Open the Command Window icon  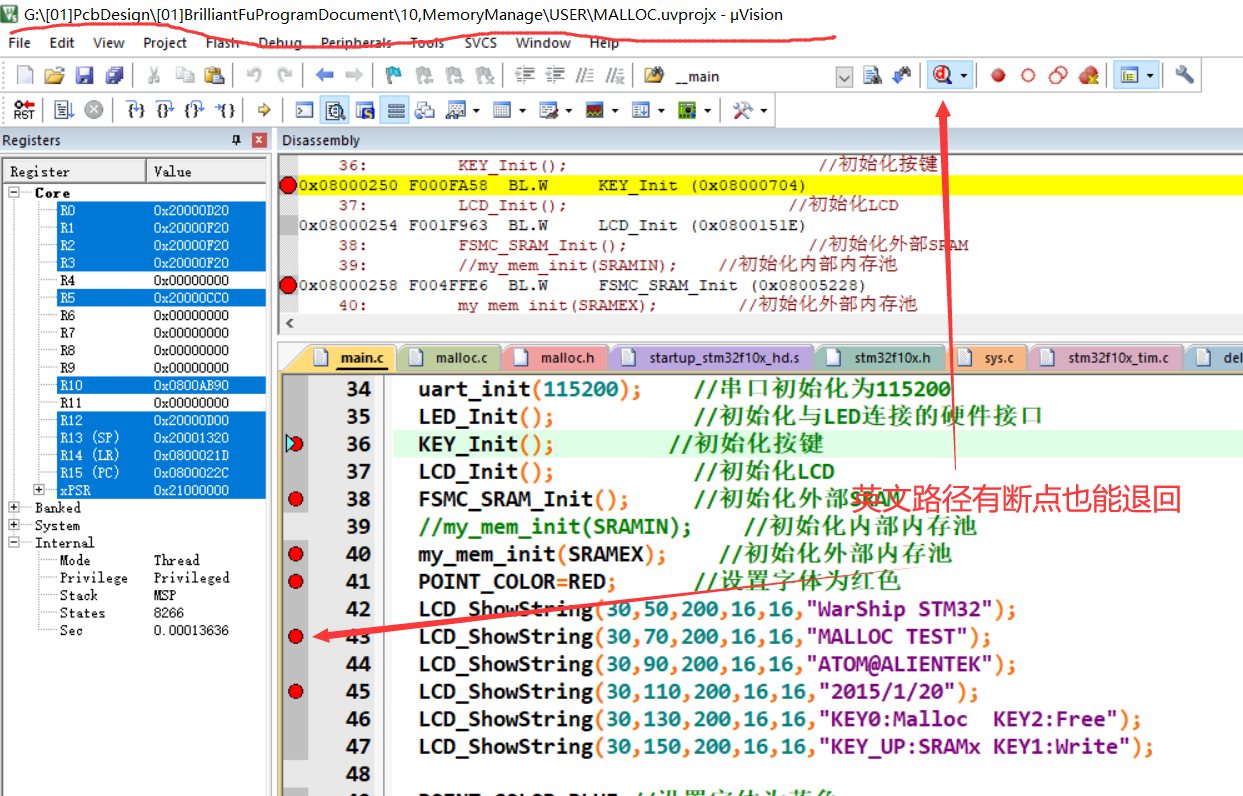303,110
